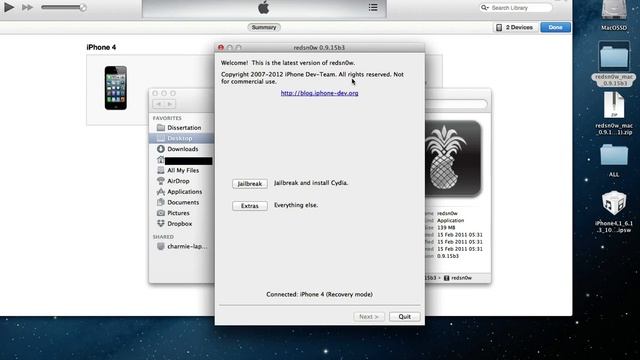The image size is (640, 360).
Task: Open the blog.iphone-dev.org link
Action: (319, 93)
